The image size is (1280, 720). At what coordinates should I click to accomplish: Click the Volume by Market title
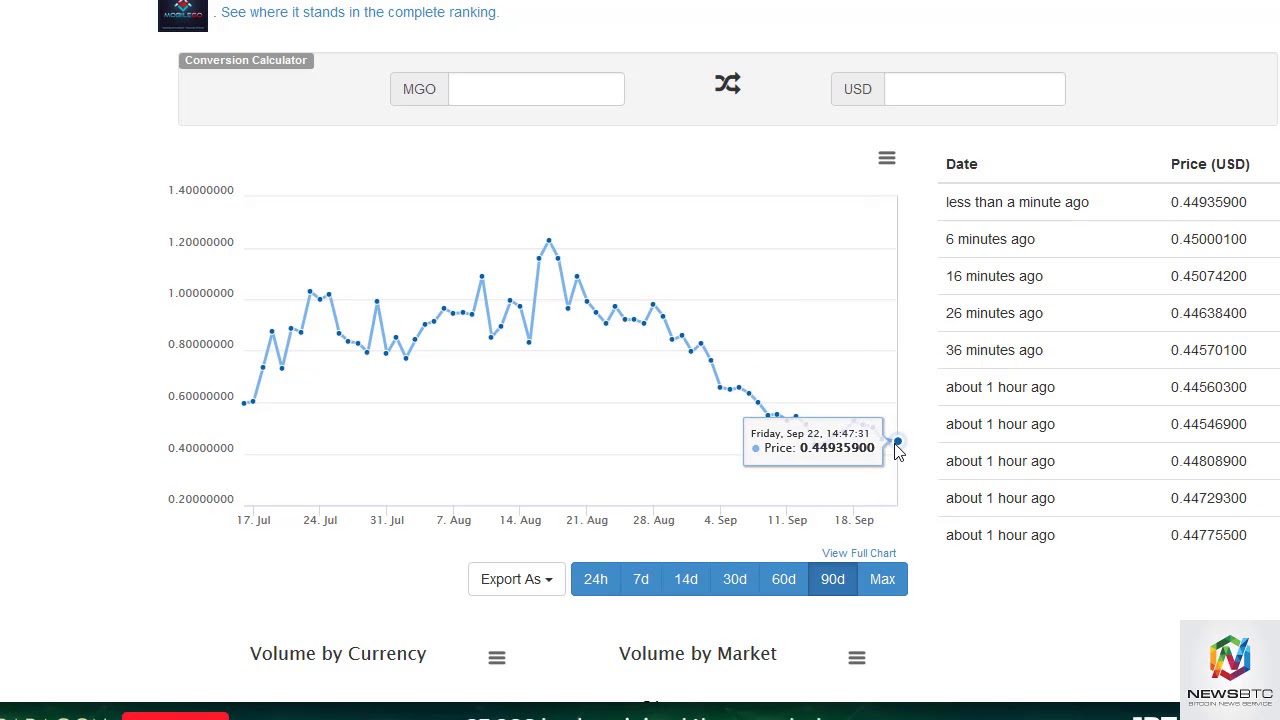coord(698,653)
